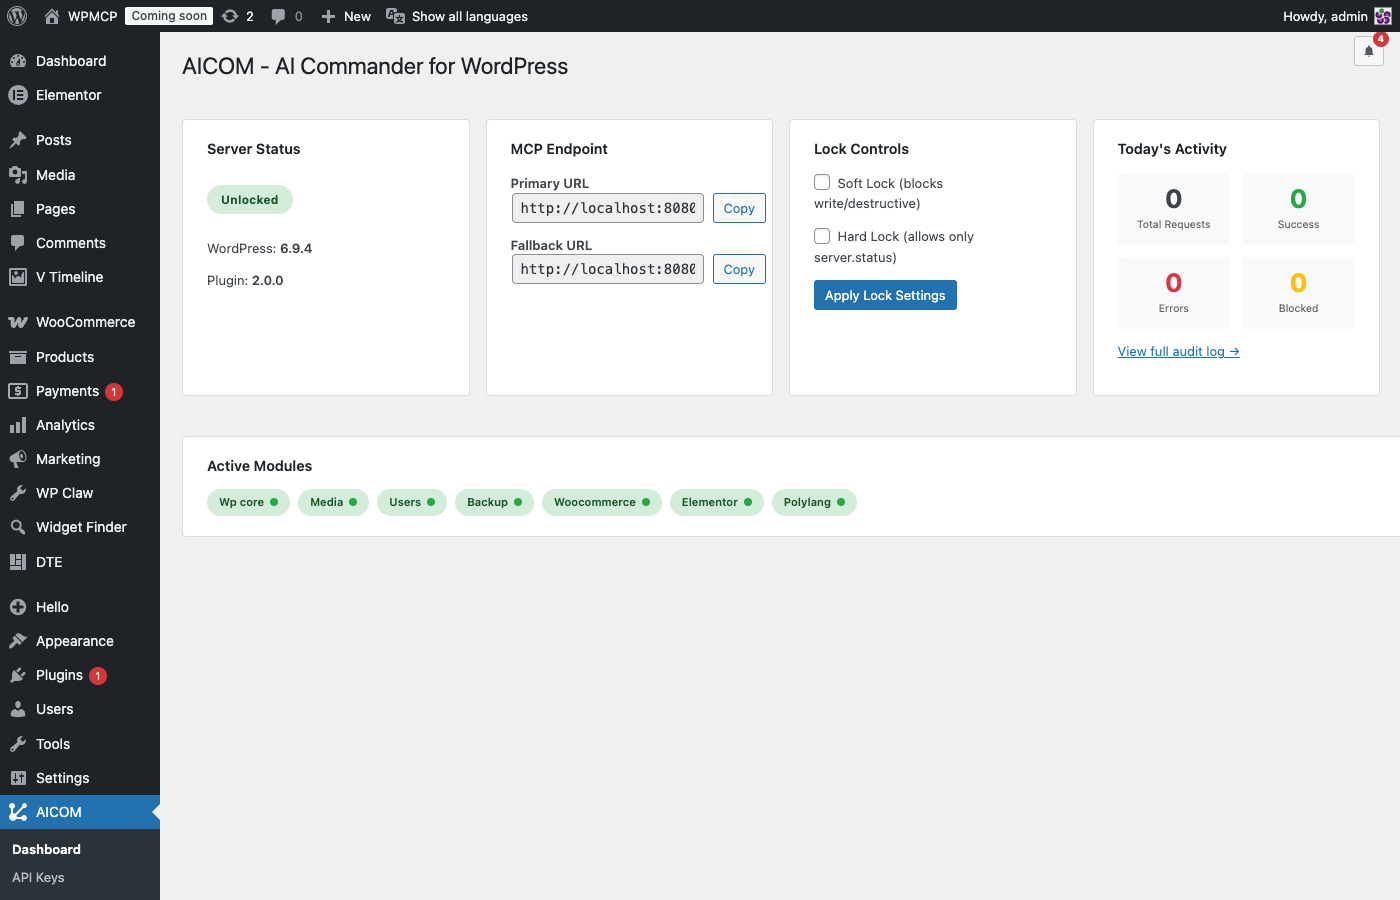Click the Show all languages translate icon
The image size is (1400, 900).
point(396,16)
